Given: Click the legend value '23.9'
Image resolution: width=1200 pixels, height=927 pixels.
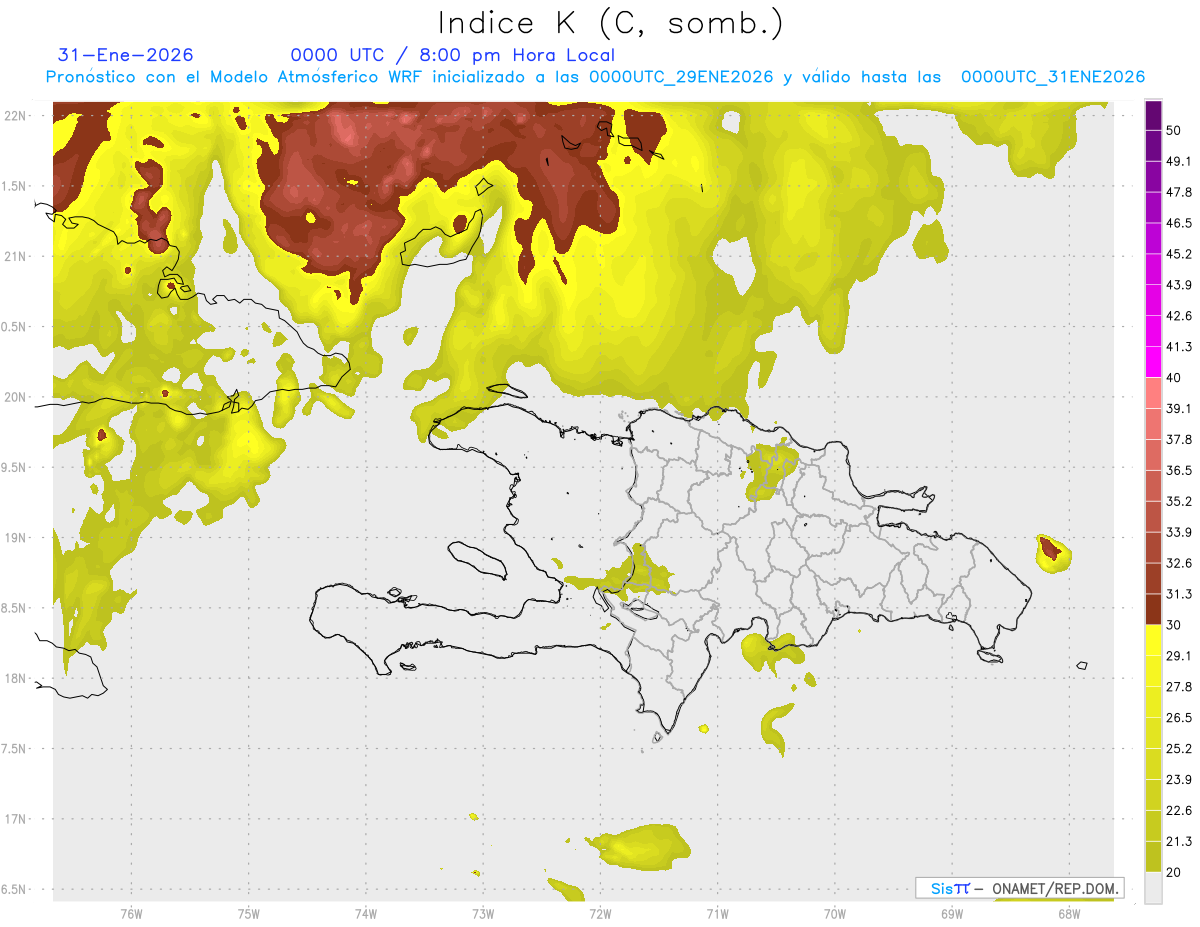Looking at the screenshot, I should (1179, 780).
